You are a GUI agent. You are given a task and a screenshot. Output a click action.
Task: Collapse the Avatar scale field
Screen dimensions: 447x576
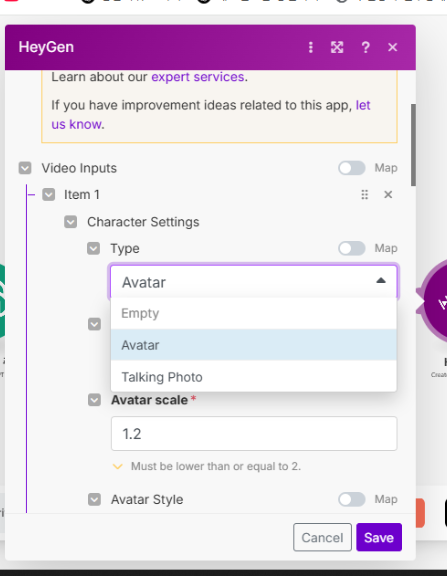coord(94,400)
